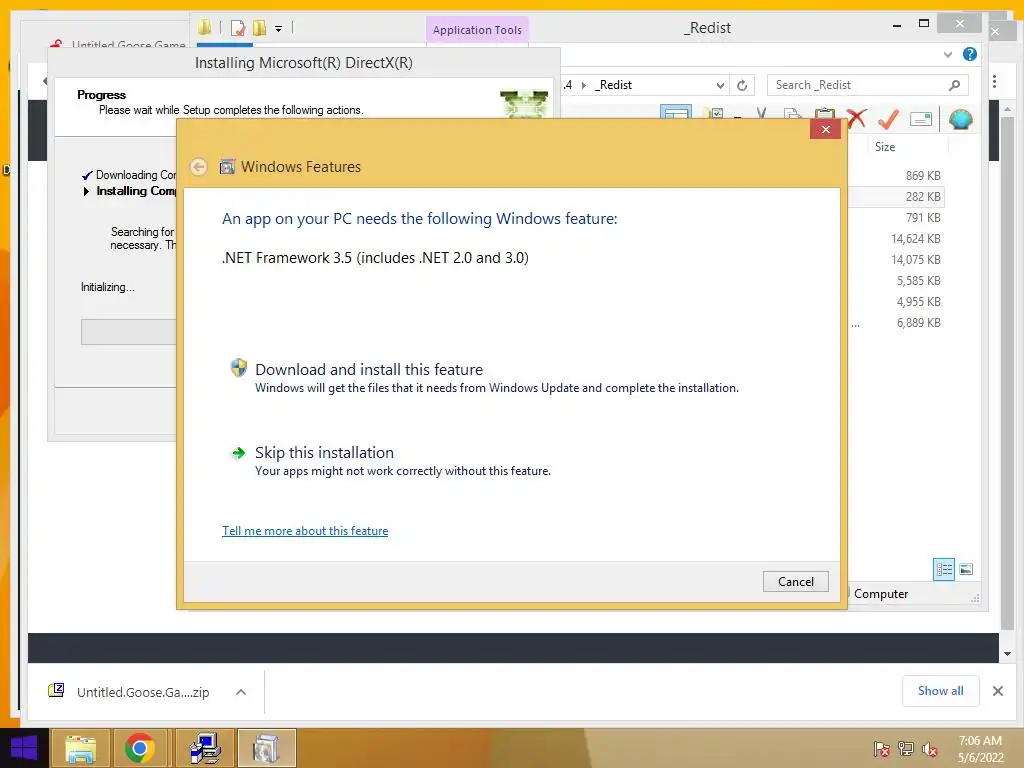The image size is (1024, 768).
Task: Close the Windows Features dialog
Action: pos(825,129)
